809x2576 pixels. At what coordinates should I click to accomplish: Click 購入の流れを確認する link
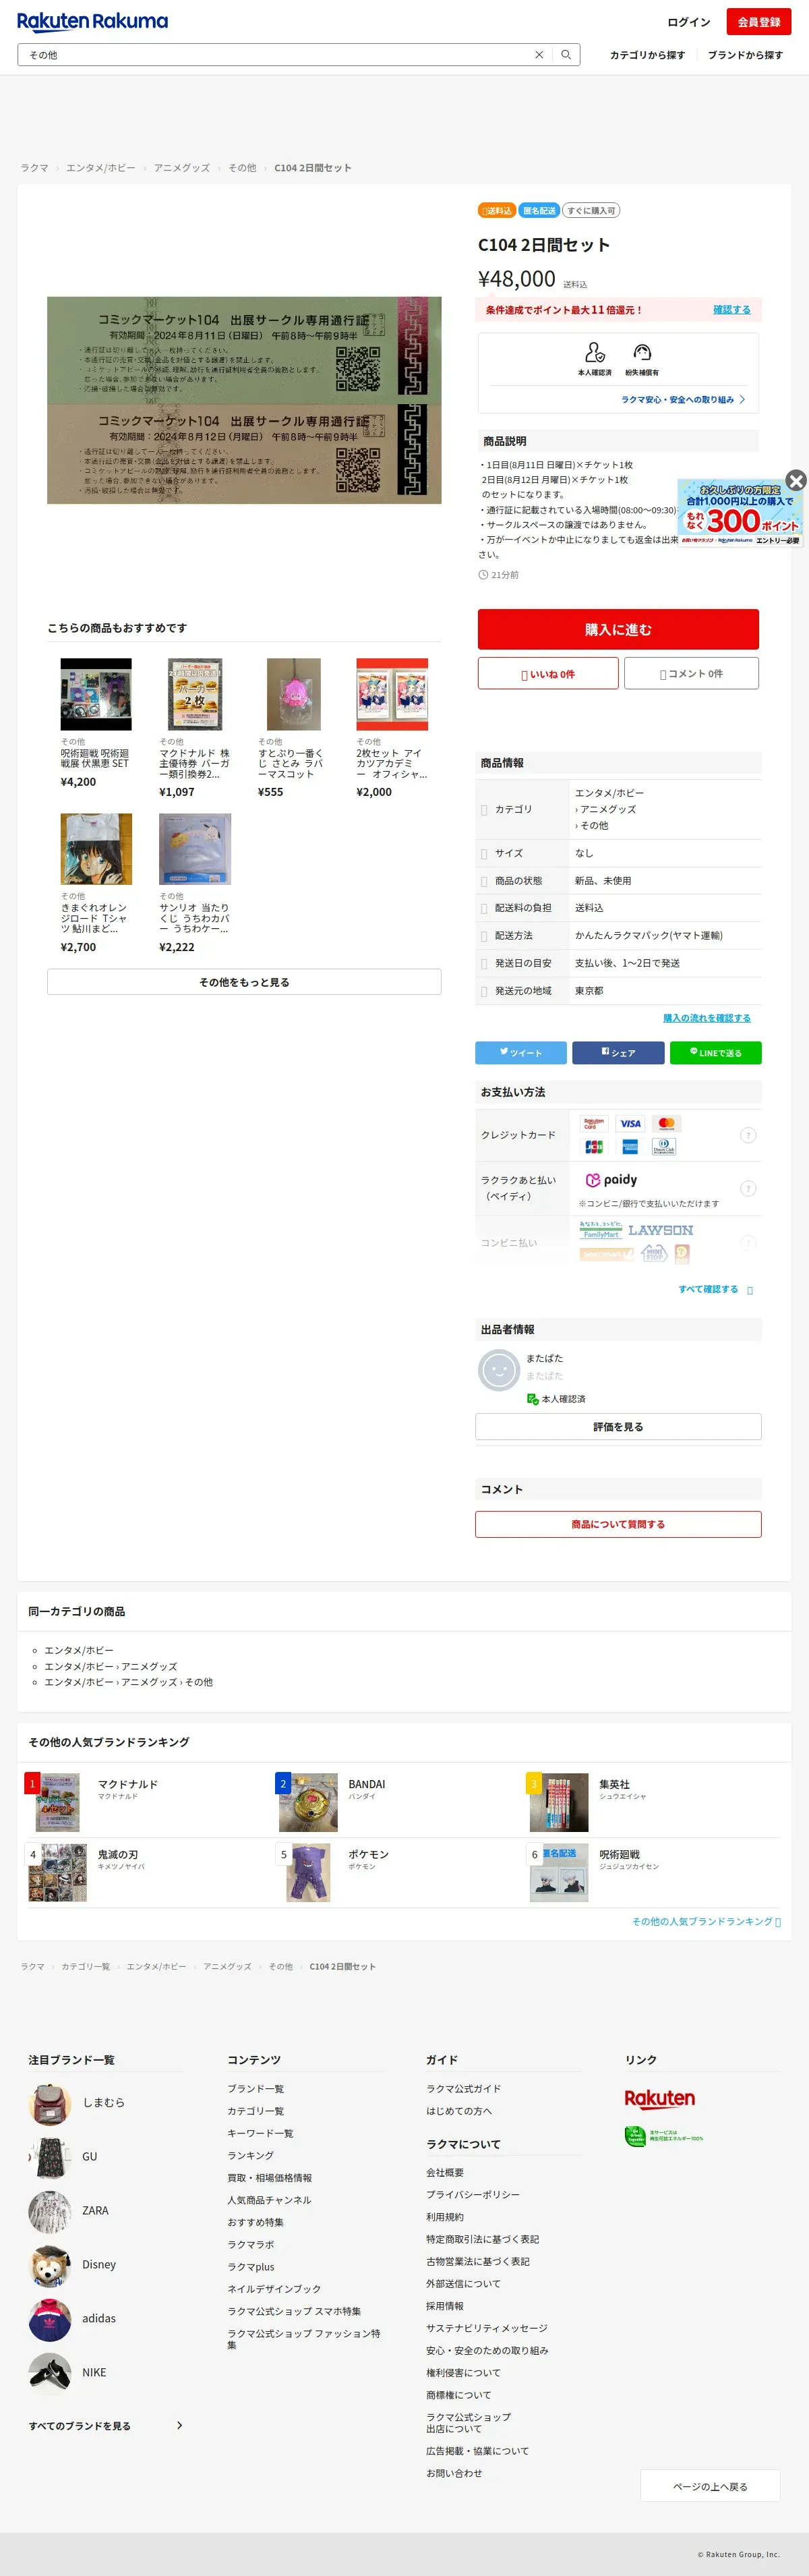pos(706,1018)
